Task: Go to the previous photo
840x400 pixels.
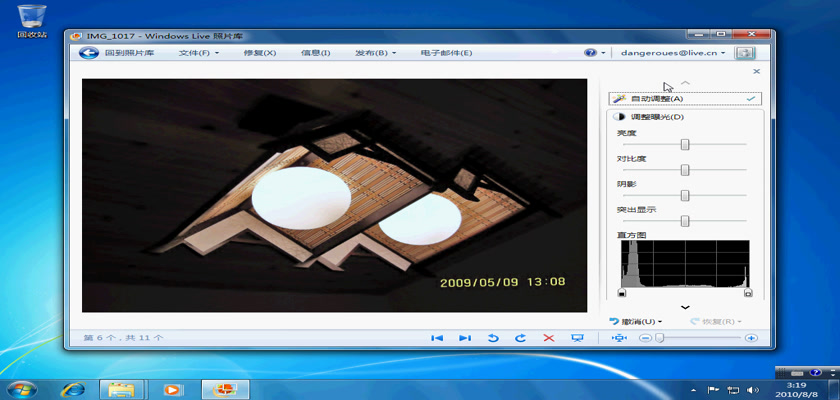Action: (437, 338)
